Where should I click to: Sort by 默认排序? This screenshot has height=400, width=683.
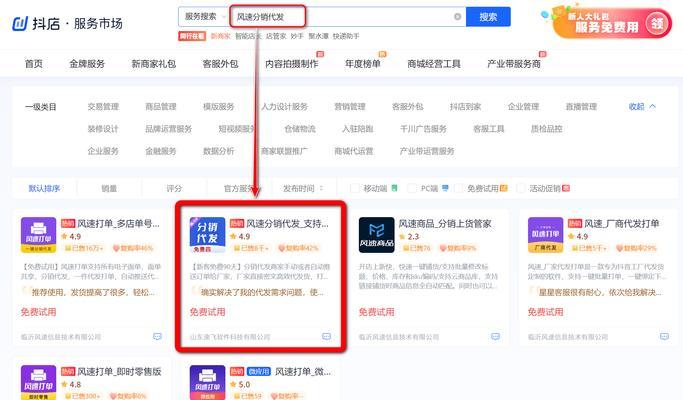coord(44,188)
